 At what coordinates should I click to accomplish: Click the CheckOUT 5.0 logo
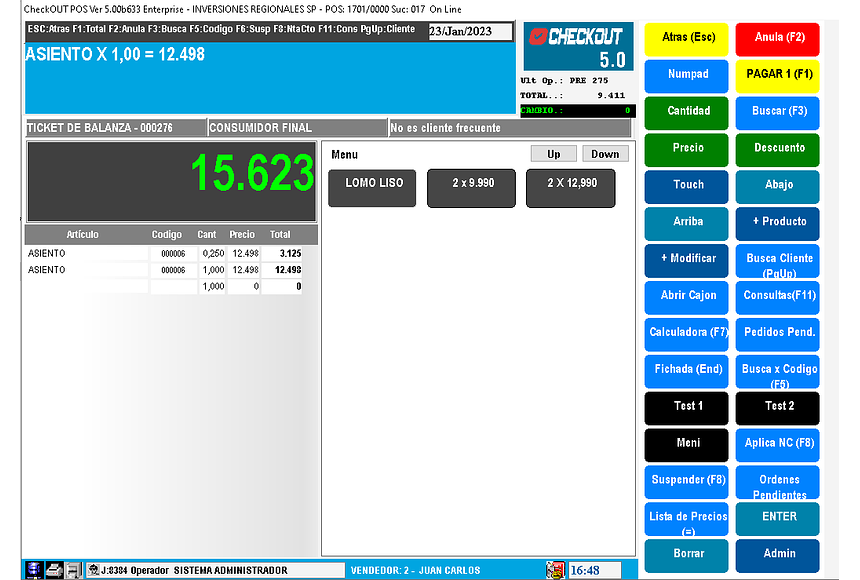pos(577,46)
